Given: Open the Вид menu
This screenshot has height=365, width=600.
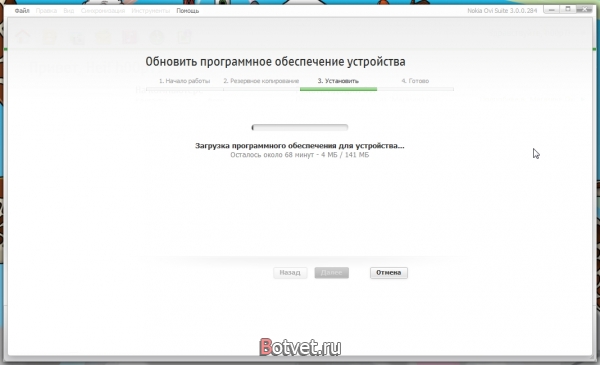Looking at the screenshot, I should (x=69, y=11).
